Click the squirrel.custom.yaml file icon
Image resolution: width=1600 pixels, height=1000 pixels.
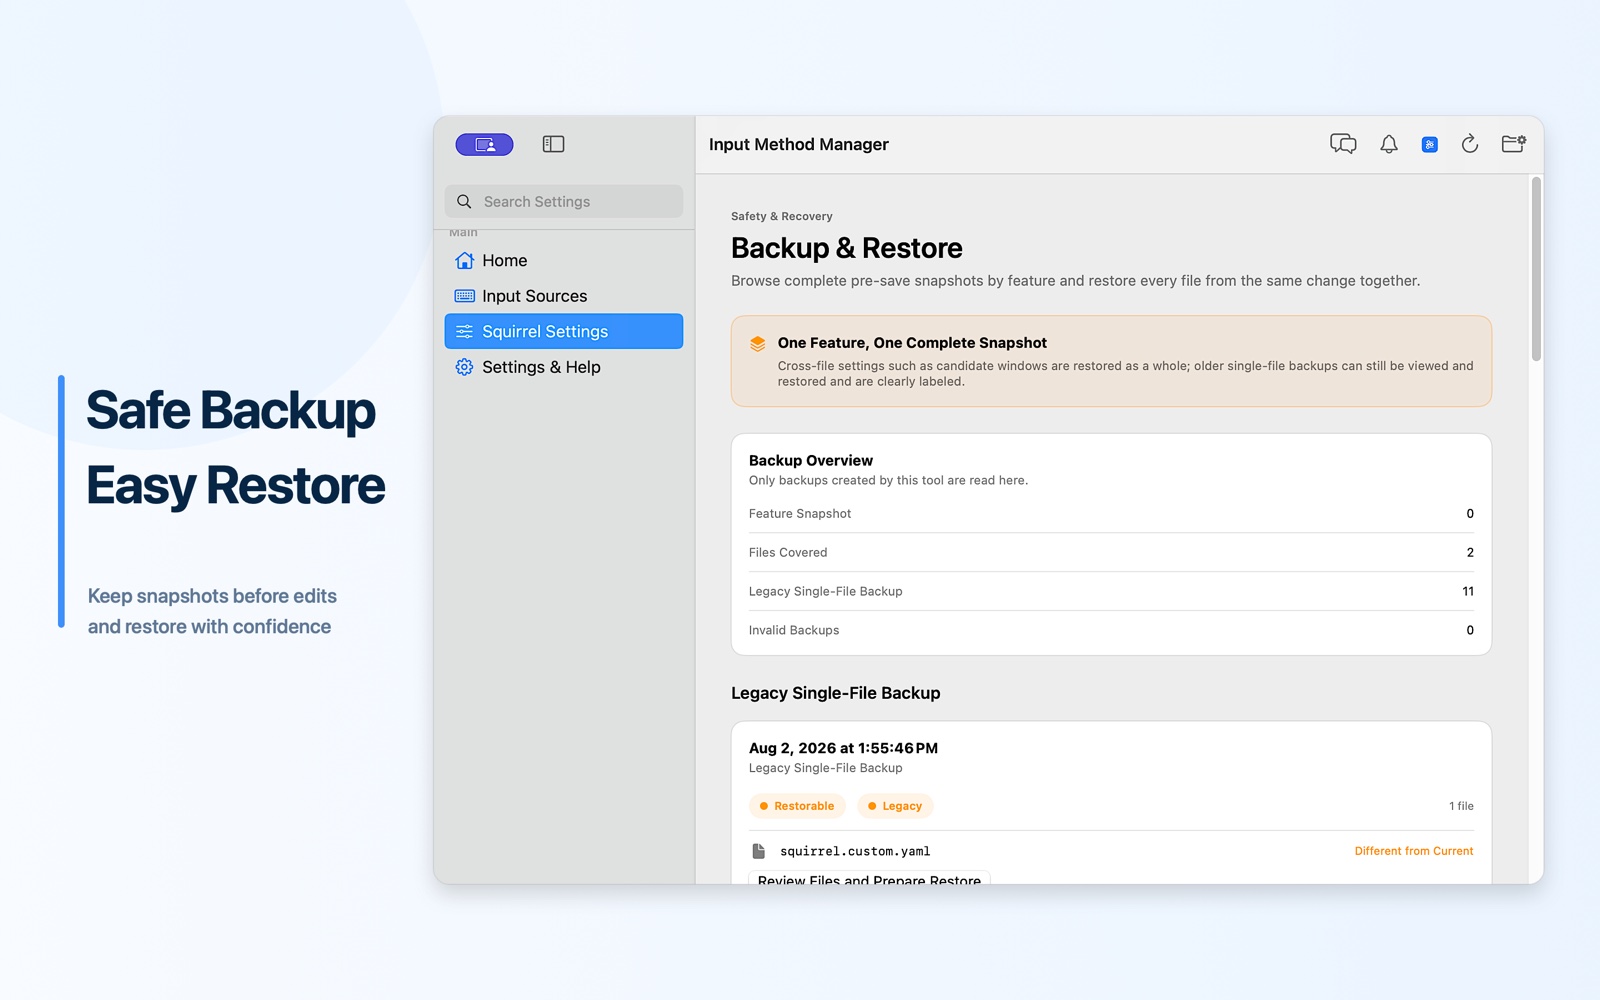coord(758,851)
